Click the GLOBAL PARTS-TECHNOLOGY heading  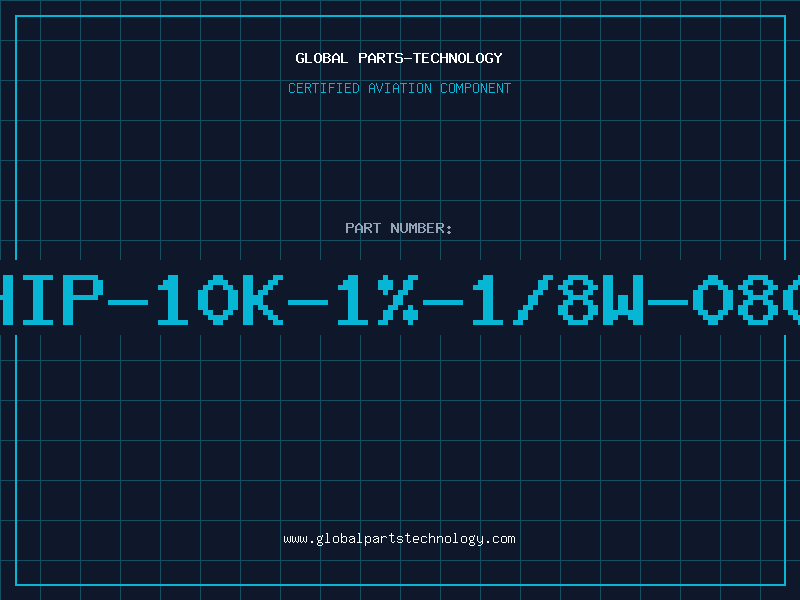(399, 58)
